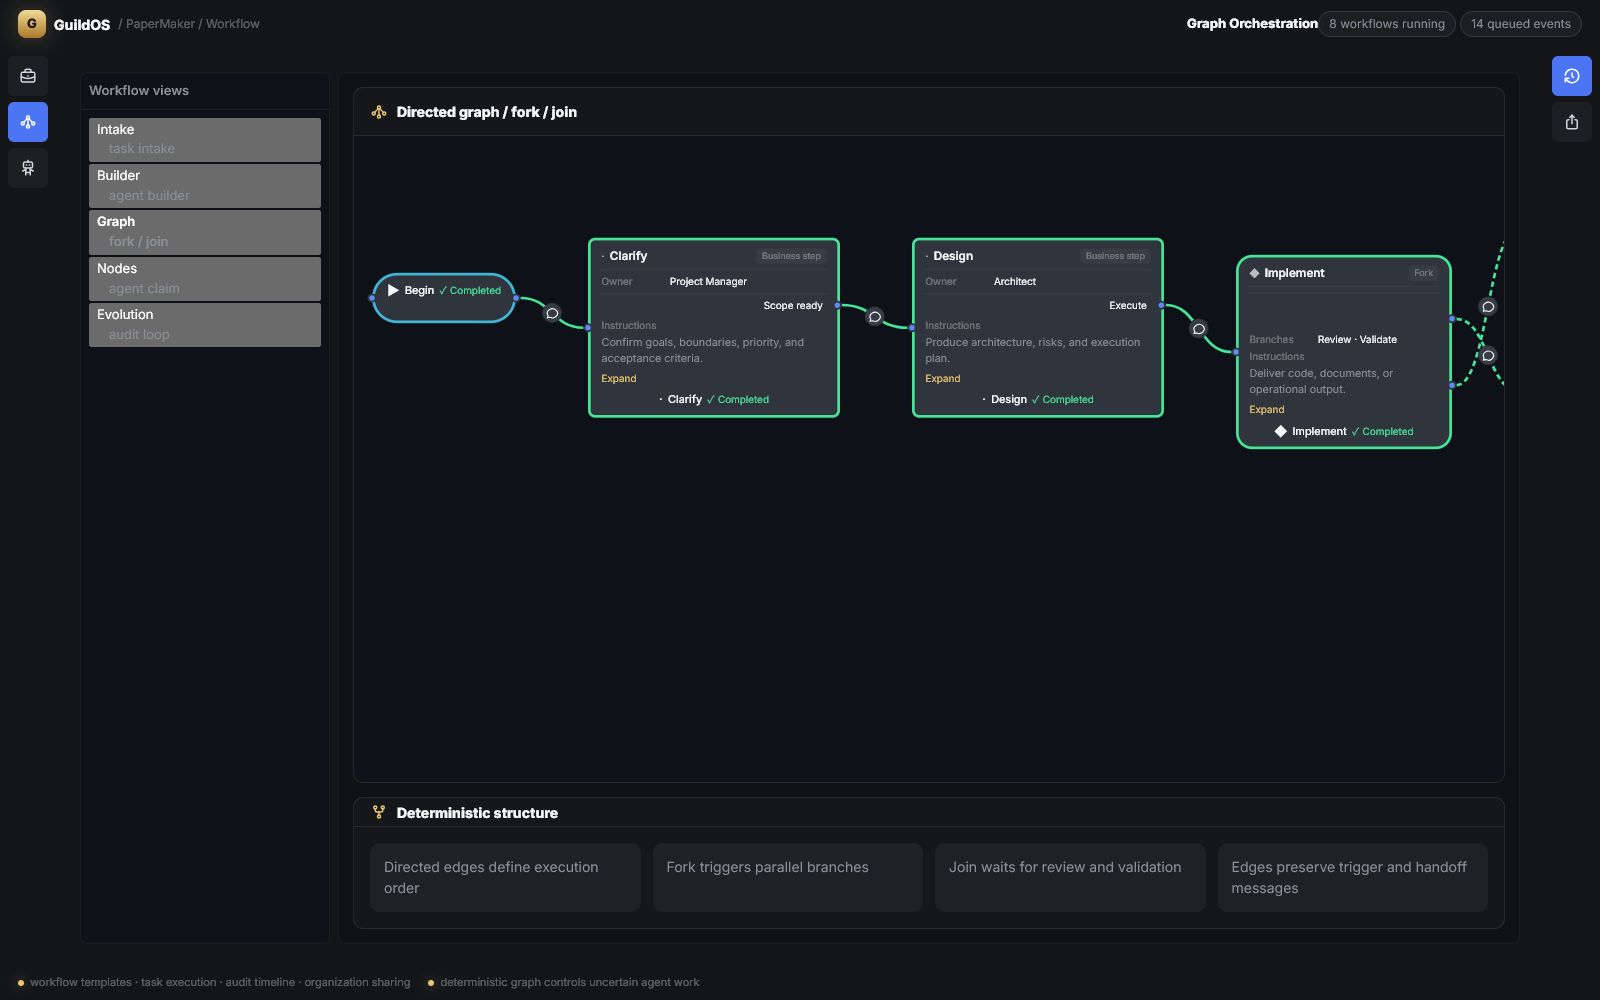
Task: Open the PaperMaker breadcrumb link
Action: coord(160,24)
